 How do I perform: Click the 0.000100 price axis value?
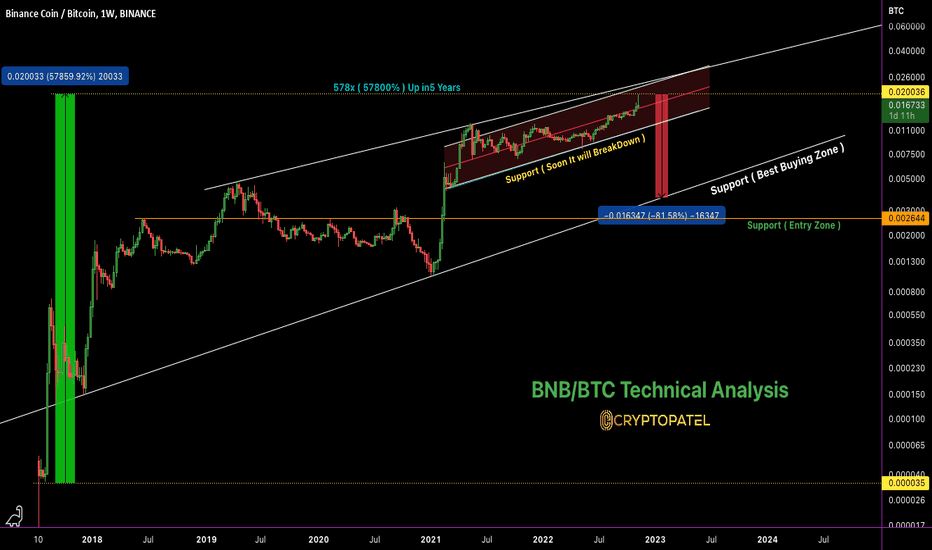906,419
